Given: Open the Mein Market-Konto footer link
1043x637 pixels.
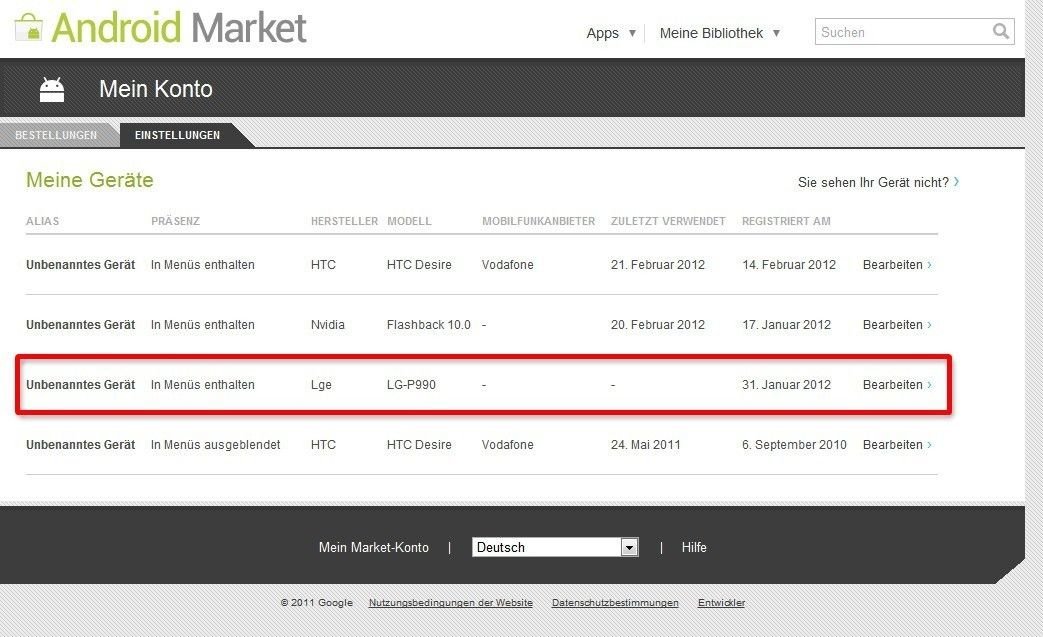Looking at the screenshot, I should coord(374,547).
